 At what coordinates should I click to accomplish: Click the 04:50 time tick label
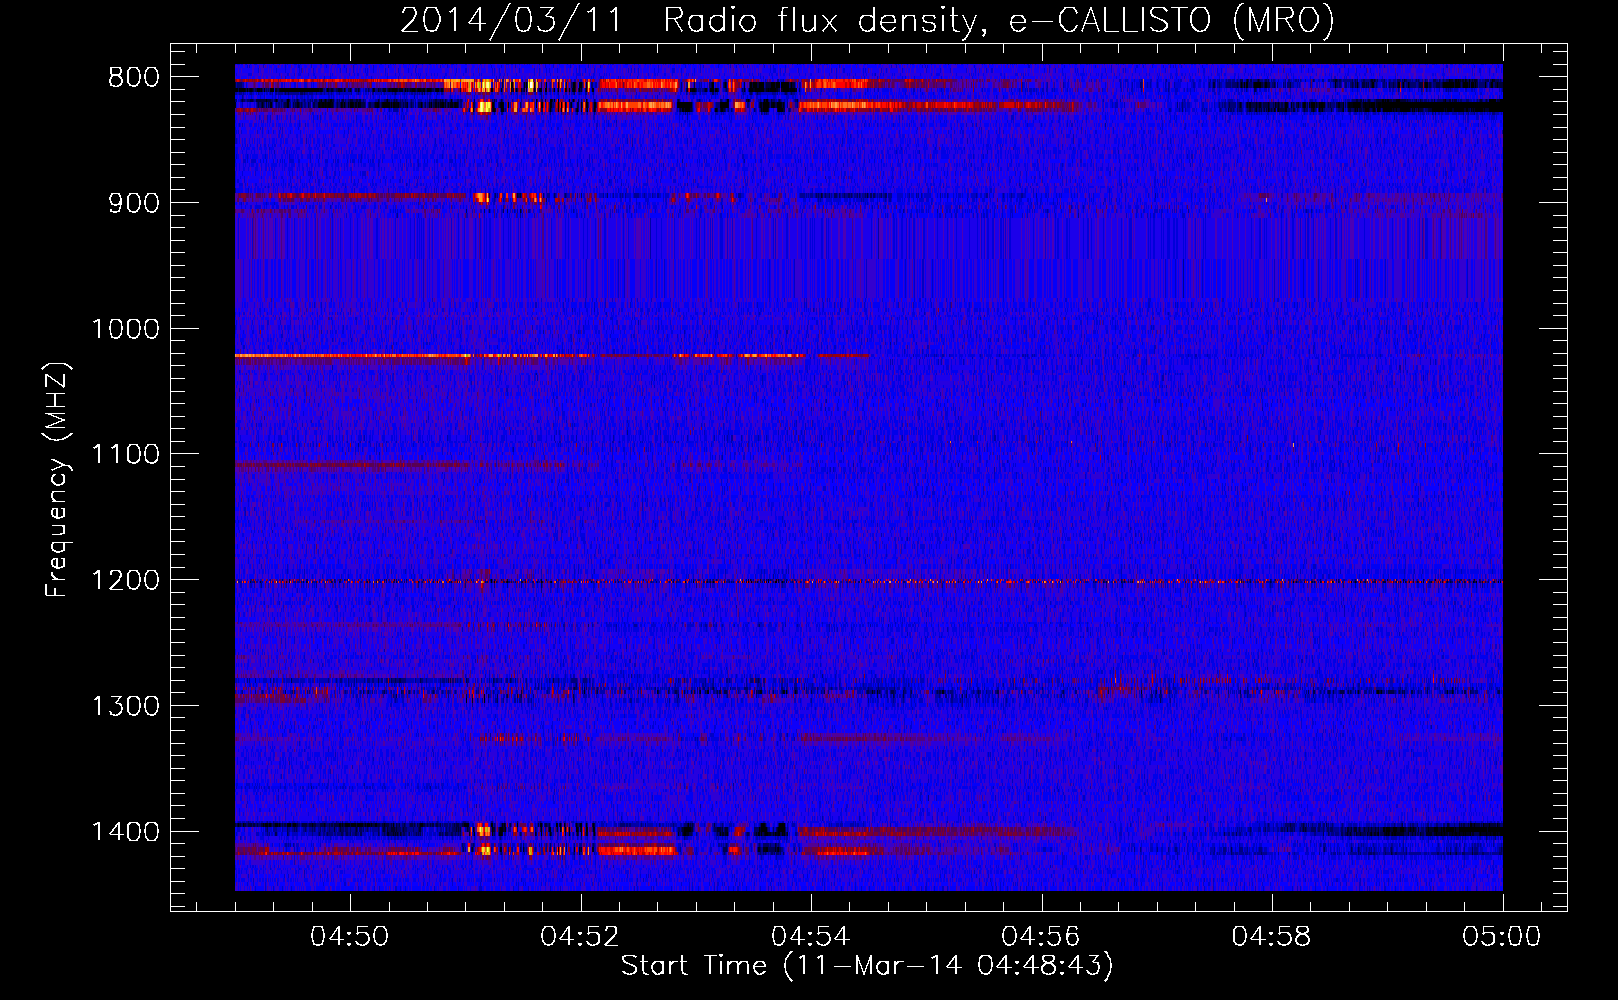pos(350,937)
